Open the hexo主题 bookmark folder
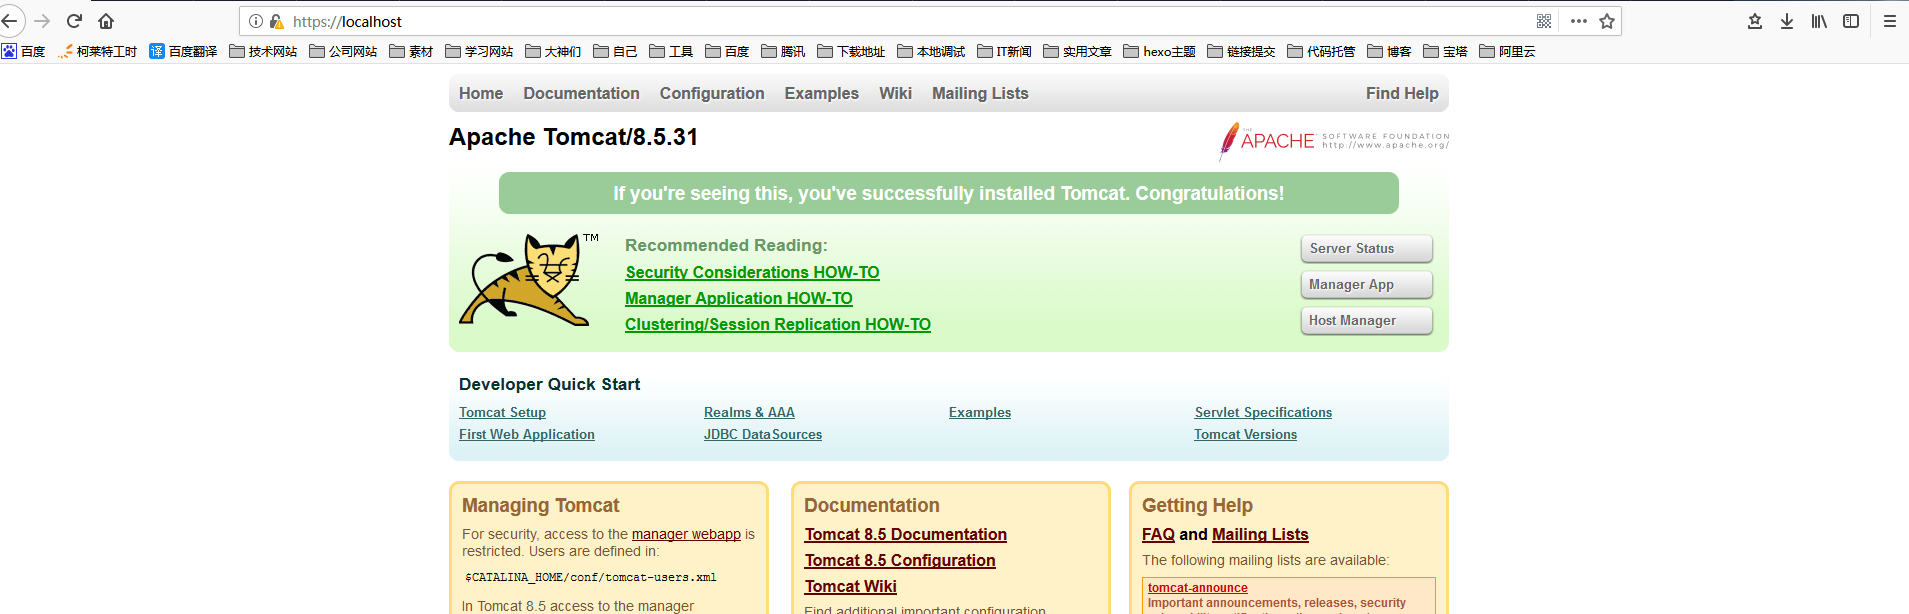This screenshot has width=1909, height=614. (1159, 51)
